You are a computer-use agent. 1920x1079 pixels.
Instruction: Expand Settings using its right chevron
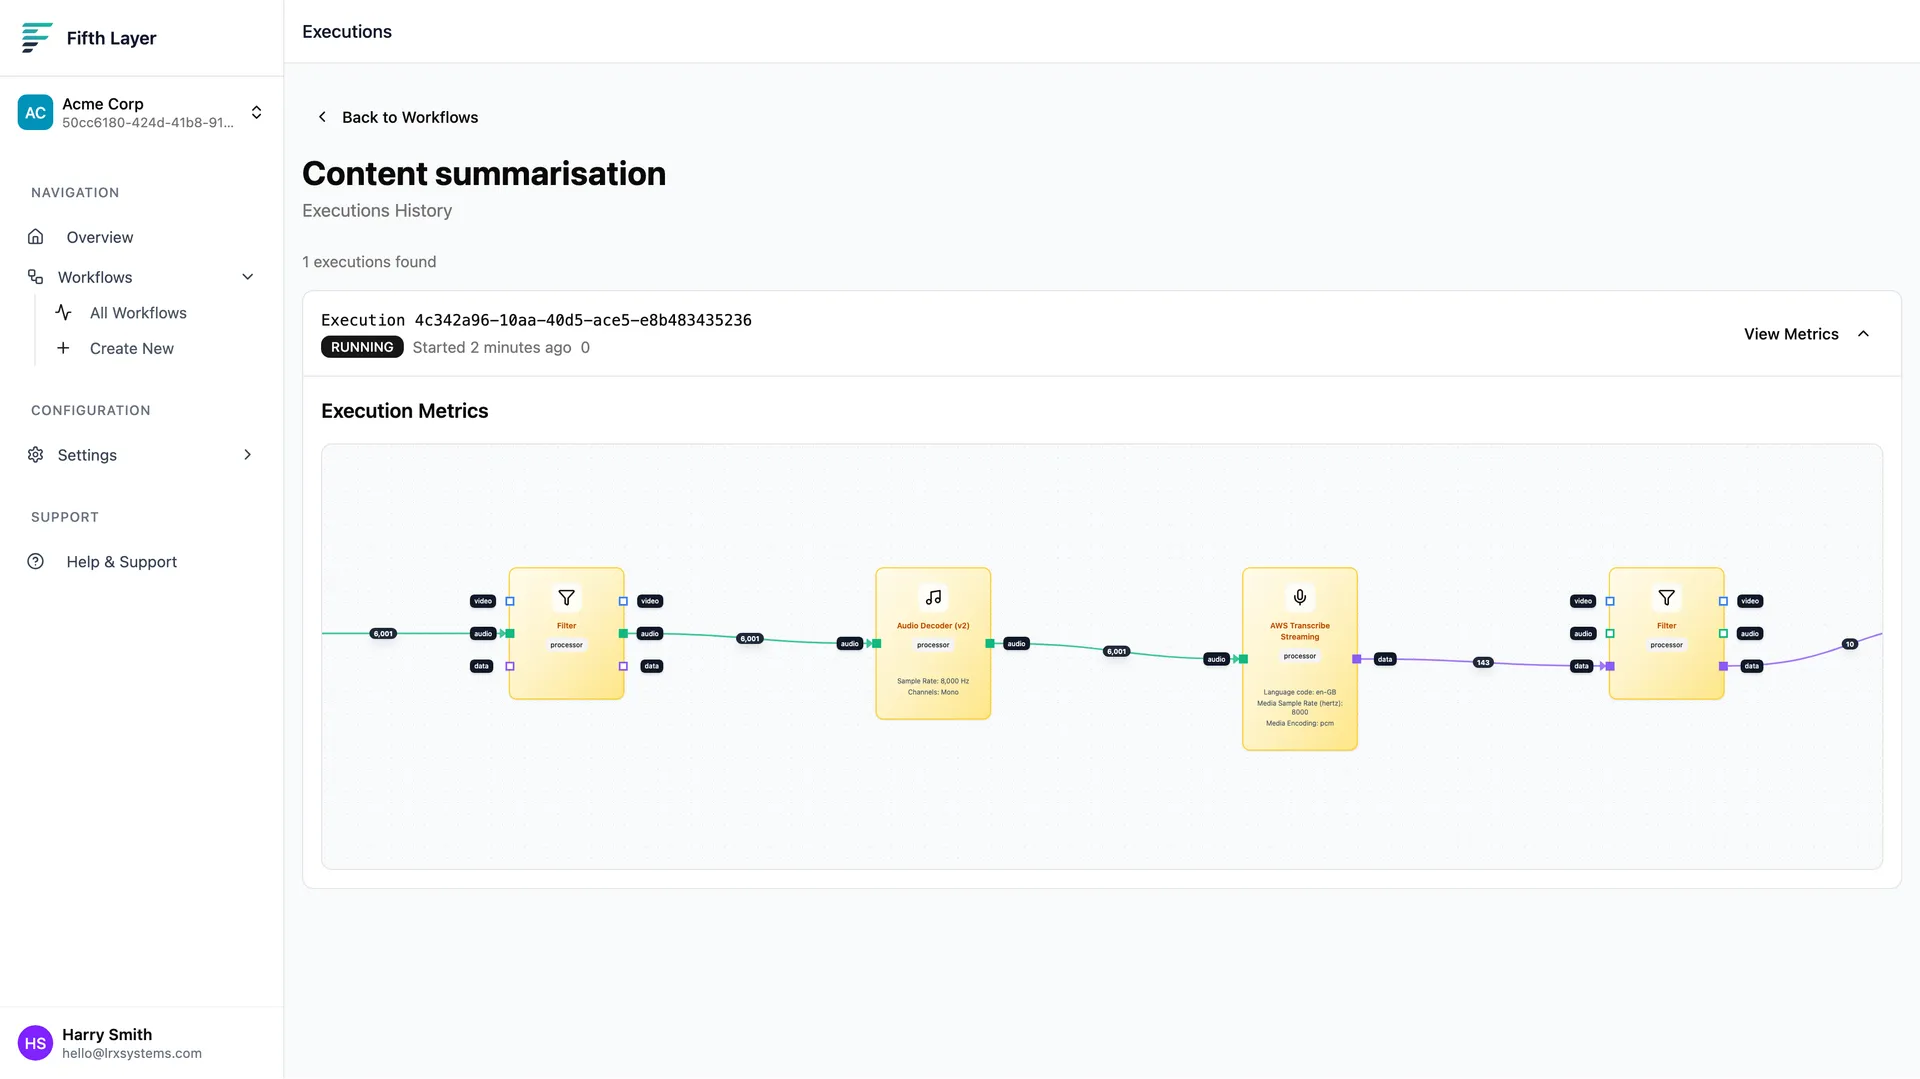[x=247, y=454]
